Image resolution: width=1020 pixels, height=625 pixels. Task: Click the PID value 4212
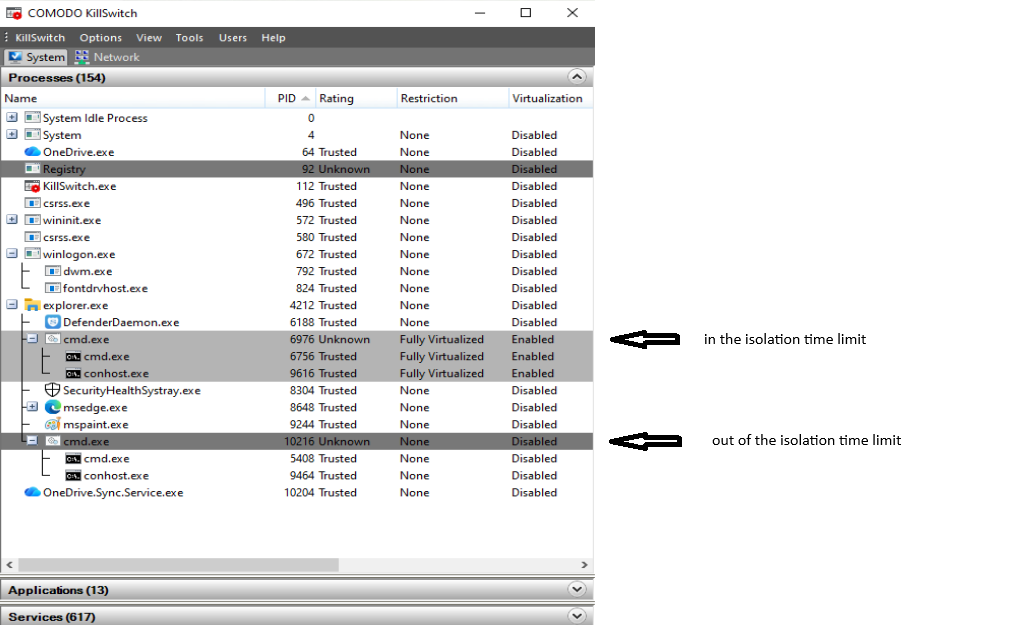(x=302, y=305)
